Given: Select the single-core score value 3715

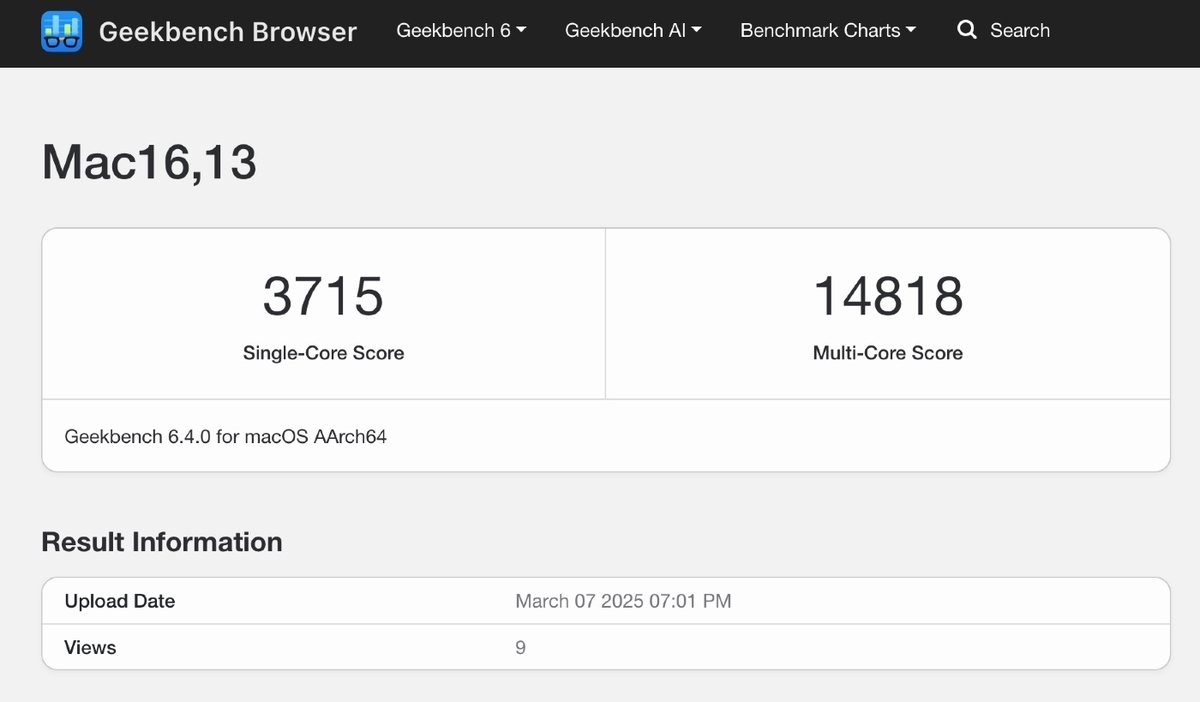Looking at the screenshot, I should (323, 296).
